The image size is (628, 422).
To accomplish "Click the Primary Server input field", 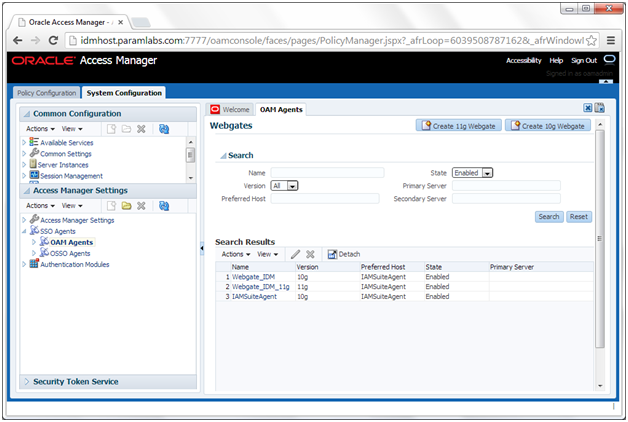I will (x=506, y=186).
